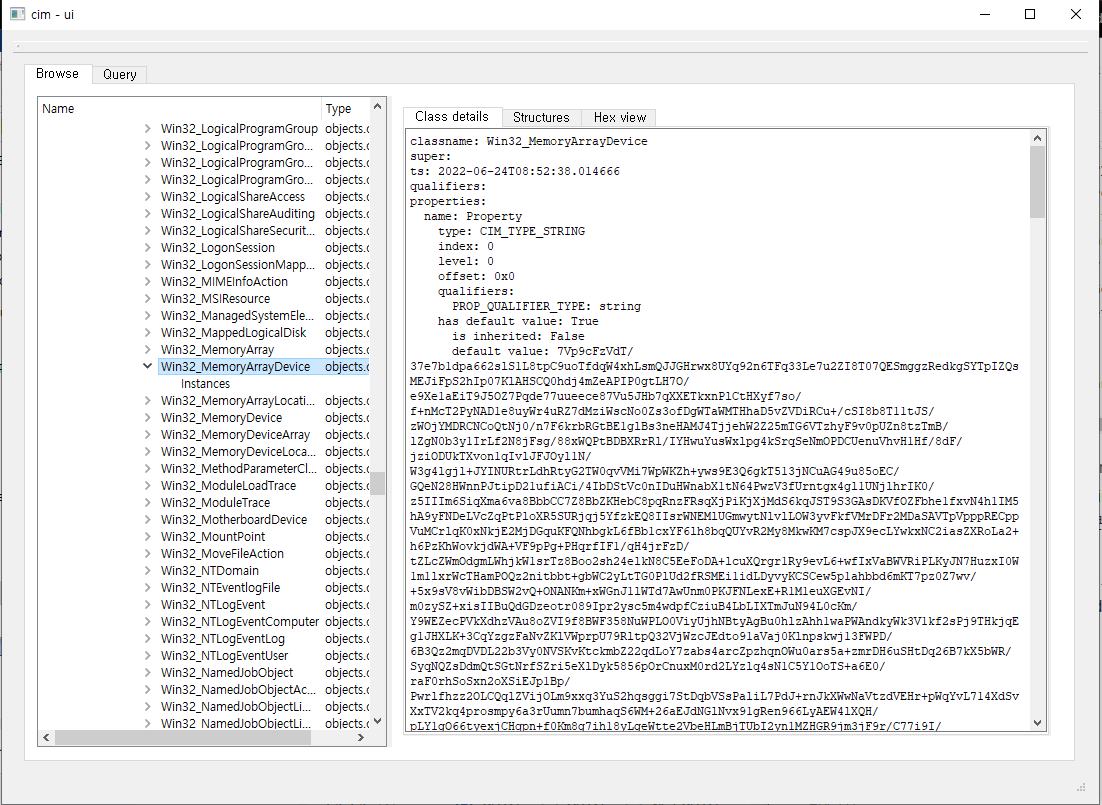Image resolution: width=1102 pixels, height=805 pixels.
Task: Click class details scrollbar thumb
Action: point(1037,182)
